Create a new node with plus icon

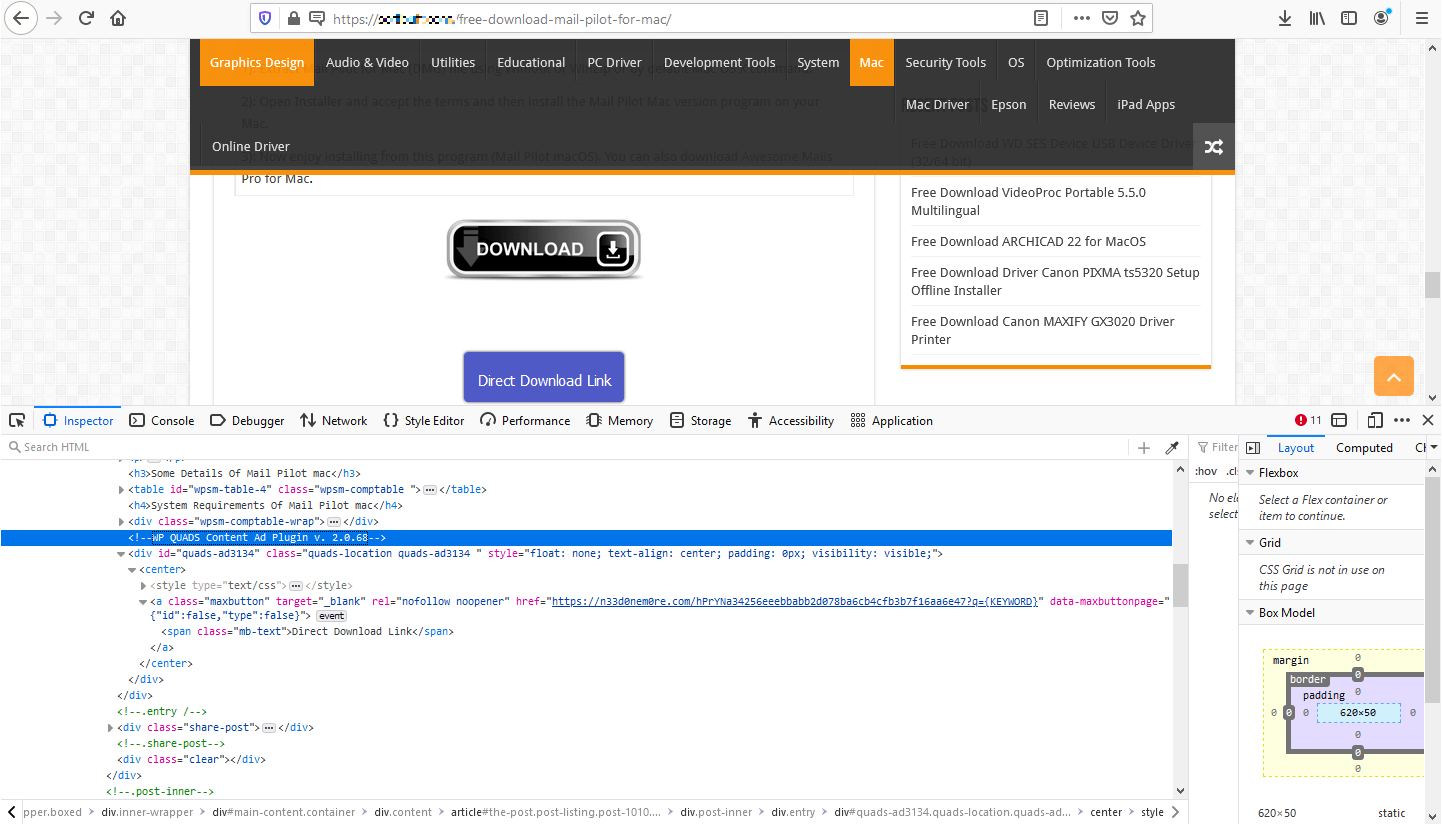coord(1144,447)
